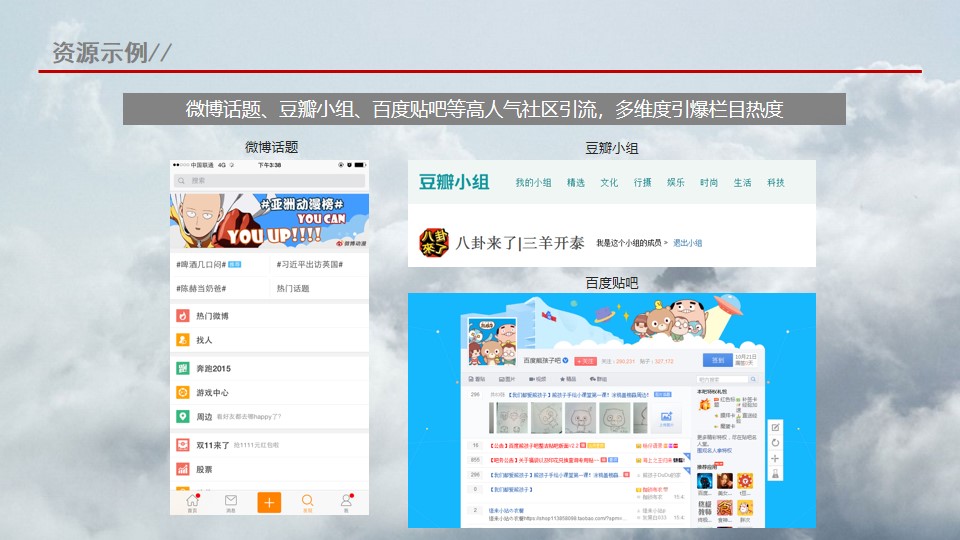Open the 游戏中心 orange icon
The image size is (960, 540).
tap(182, 392)
